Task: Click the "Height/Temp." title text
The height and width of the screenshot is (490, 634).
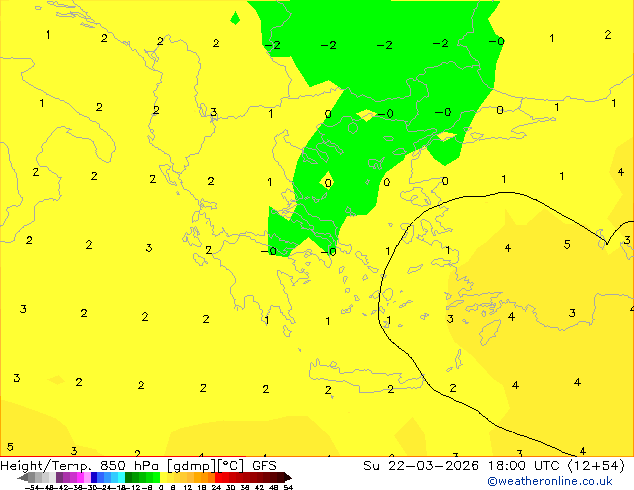Action: pos(46,466)
